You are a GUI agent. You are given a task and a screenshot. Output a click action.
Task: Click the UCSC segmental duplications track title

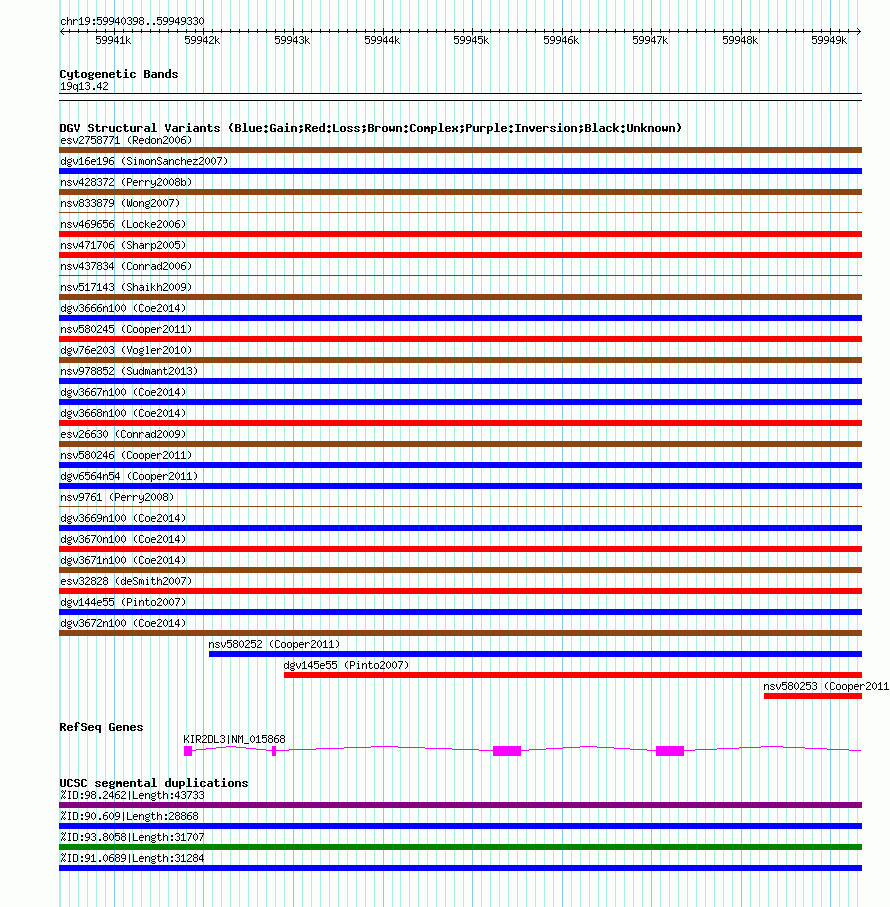[154, 783]
